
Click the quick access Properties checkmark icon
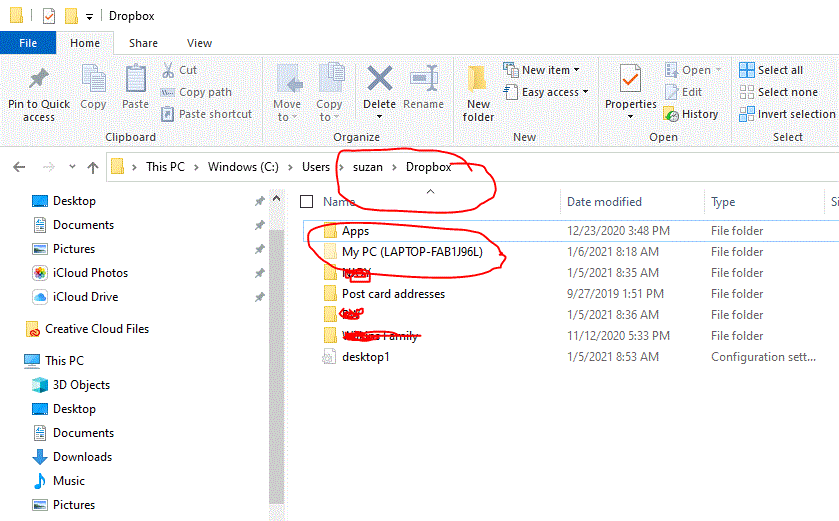(49, 16)
